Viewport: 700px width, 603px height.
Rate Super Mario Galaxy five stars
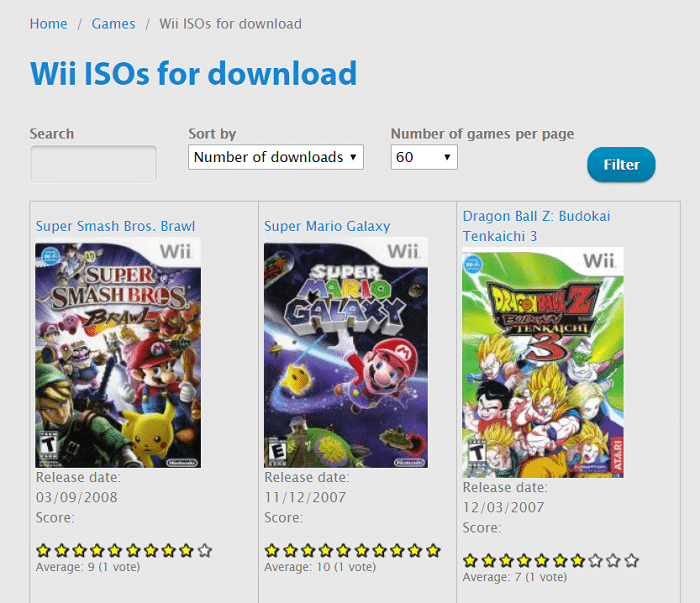click(x=344, y=551)
